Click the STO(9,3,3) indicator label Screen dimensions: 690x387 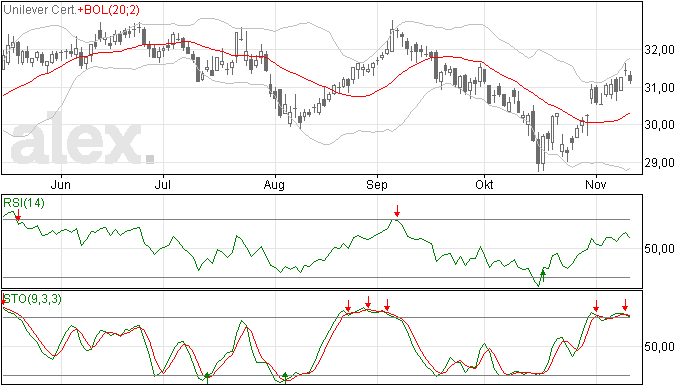coord(33,299)
